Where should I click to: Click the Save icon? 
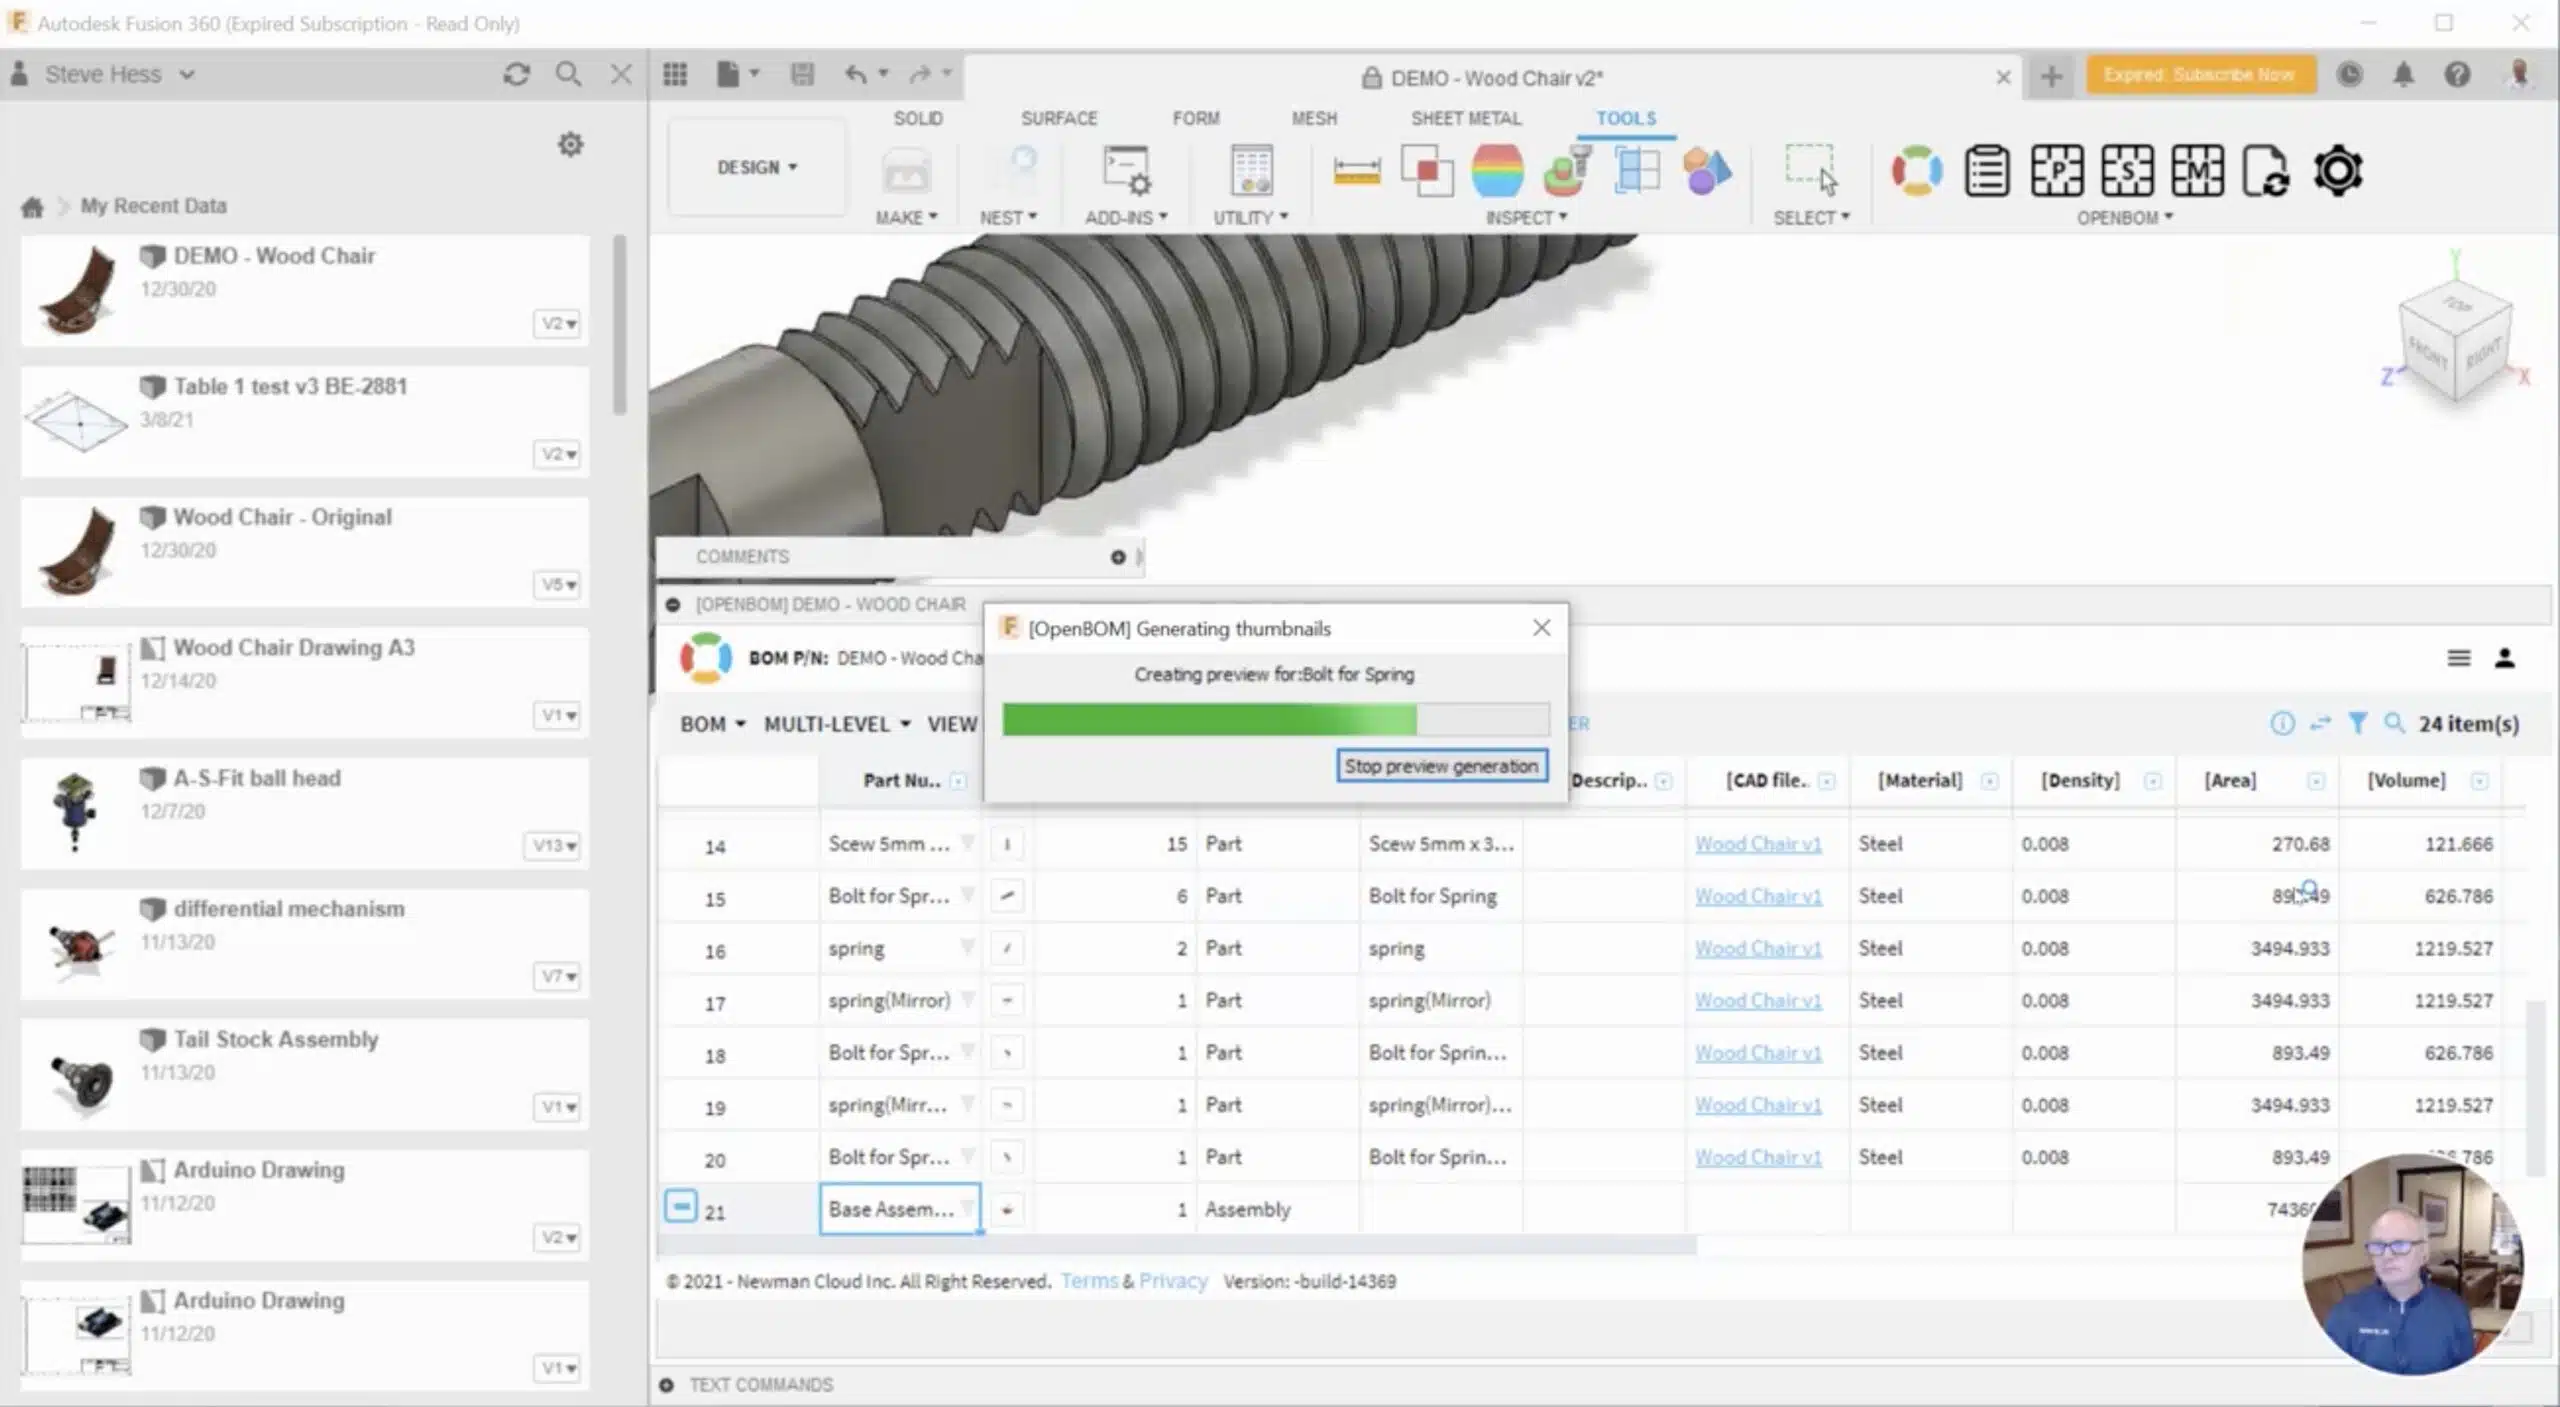(x=802, y=74)
